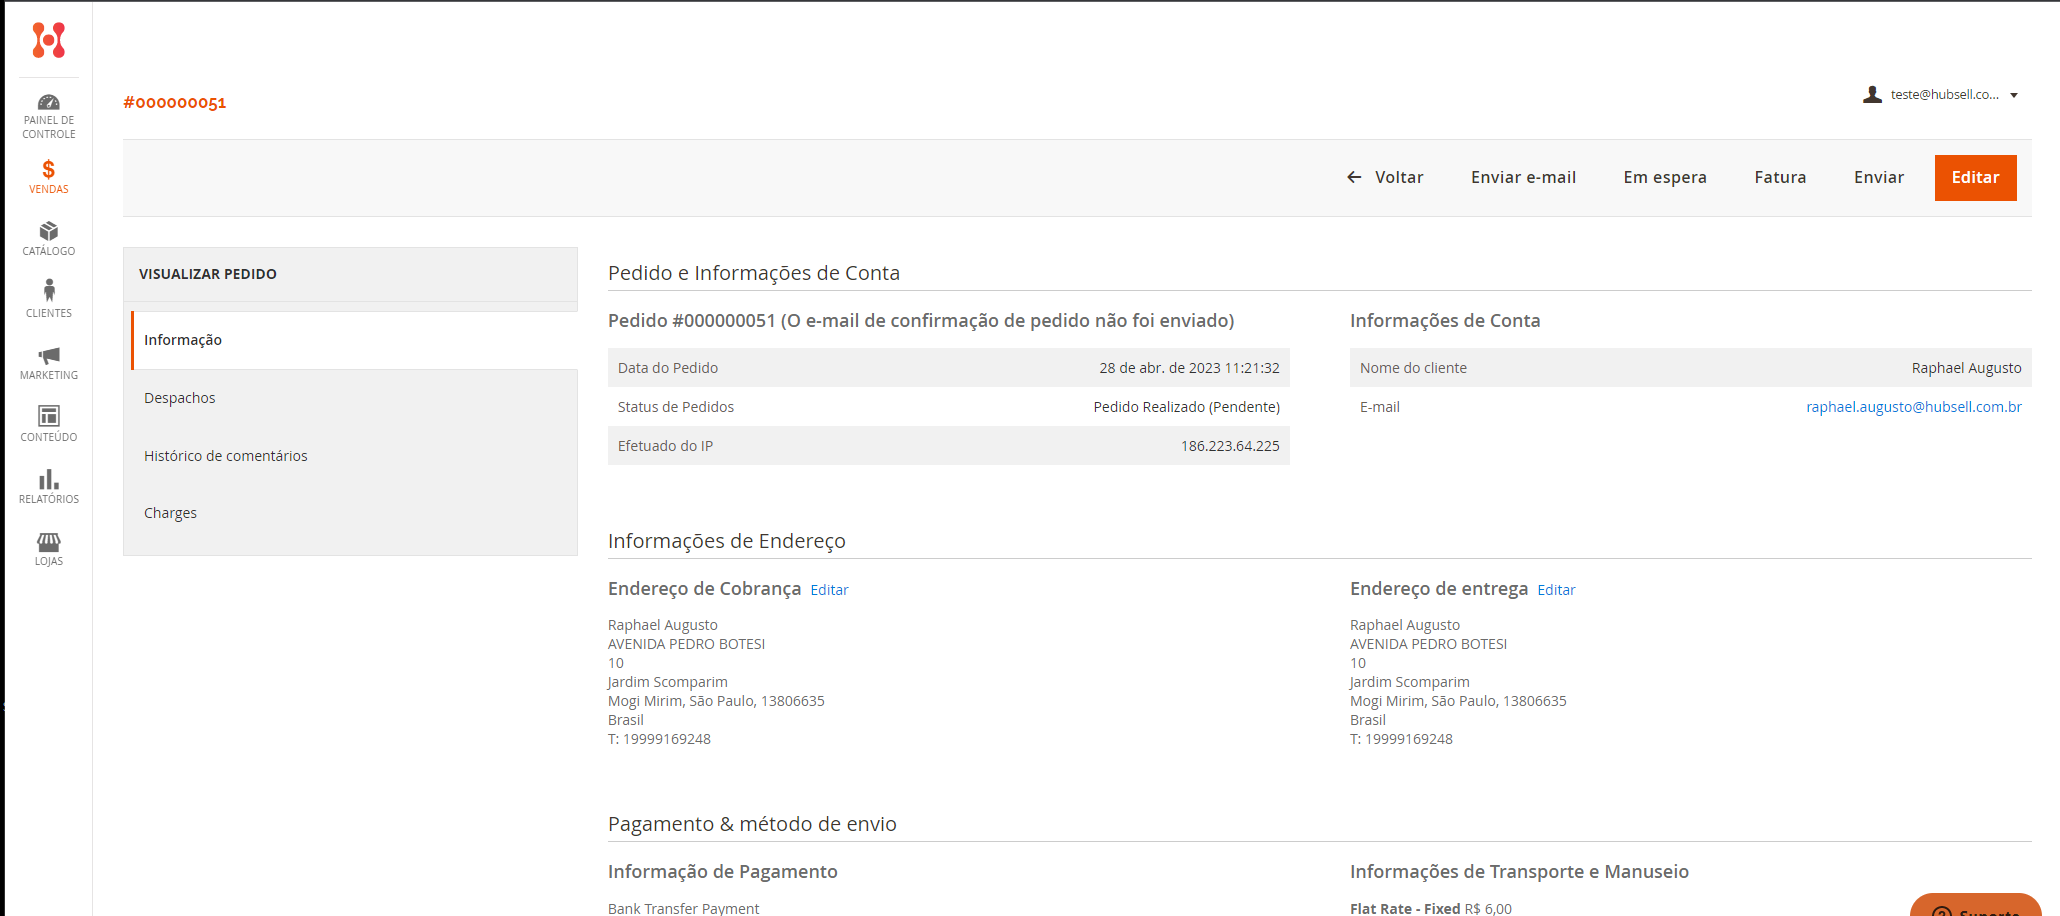Open Histórico de comentários tab
Image resolution: width=2060 pixels, height=916 pixels.
[x=226, y=456]
